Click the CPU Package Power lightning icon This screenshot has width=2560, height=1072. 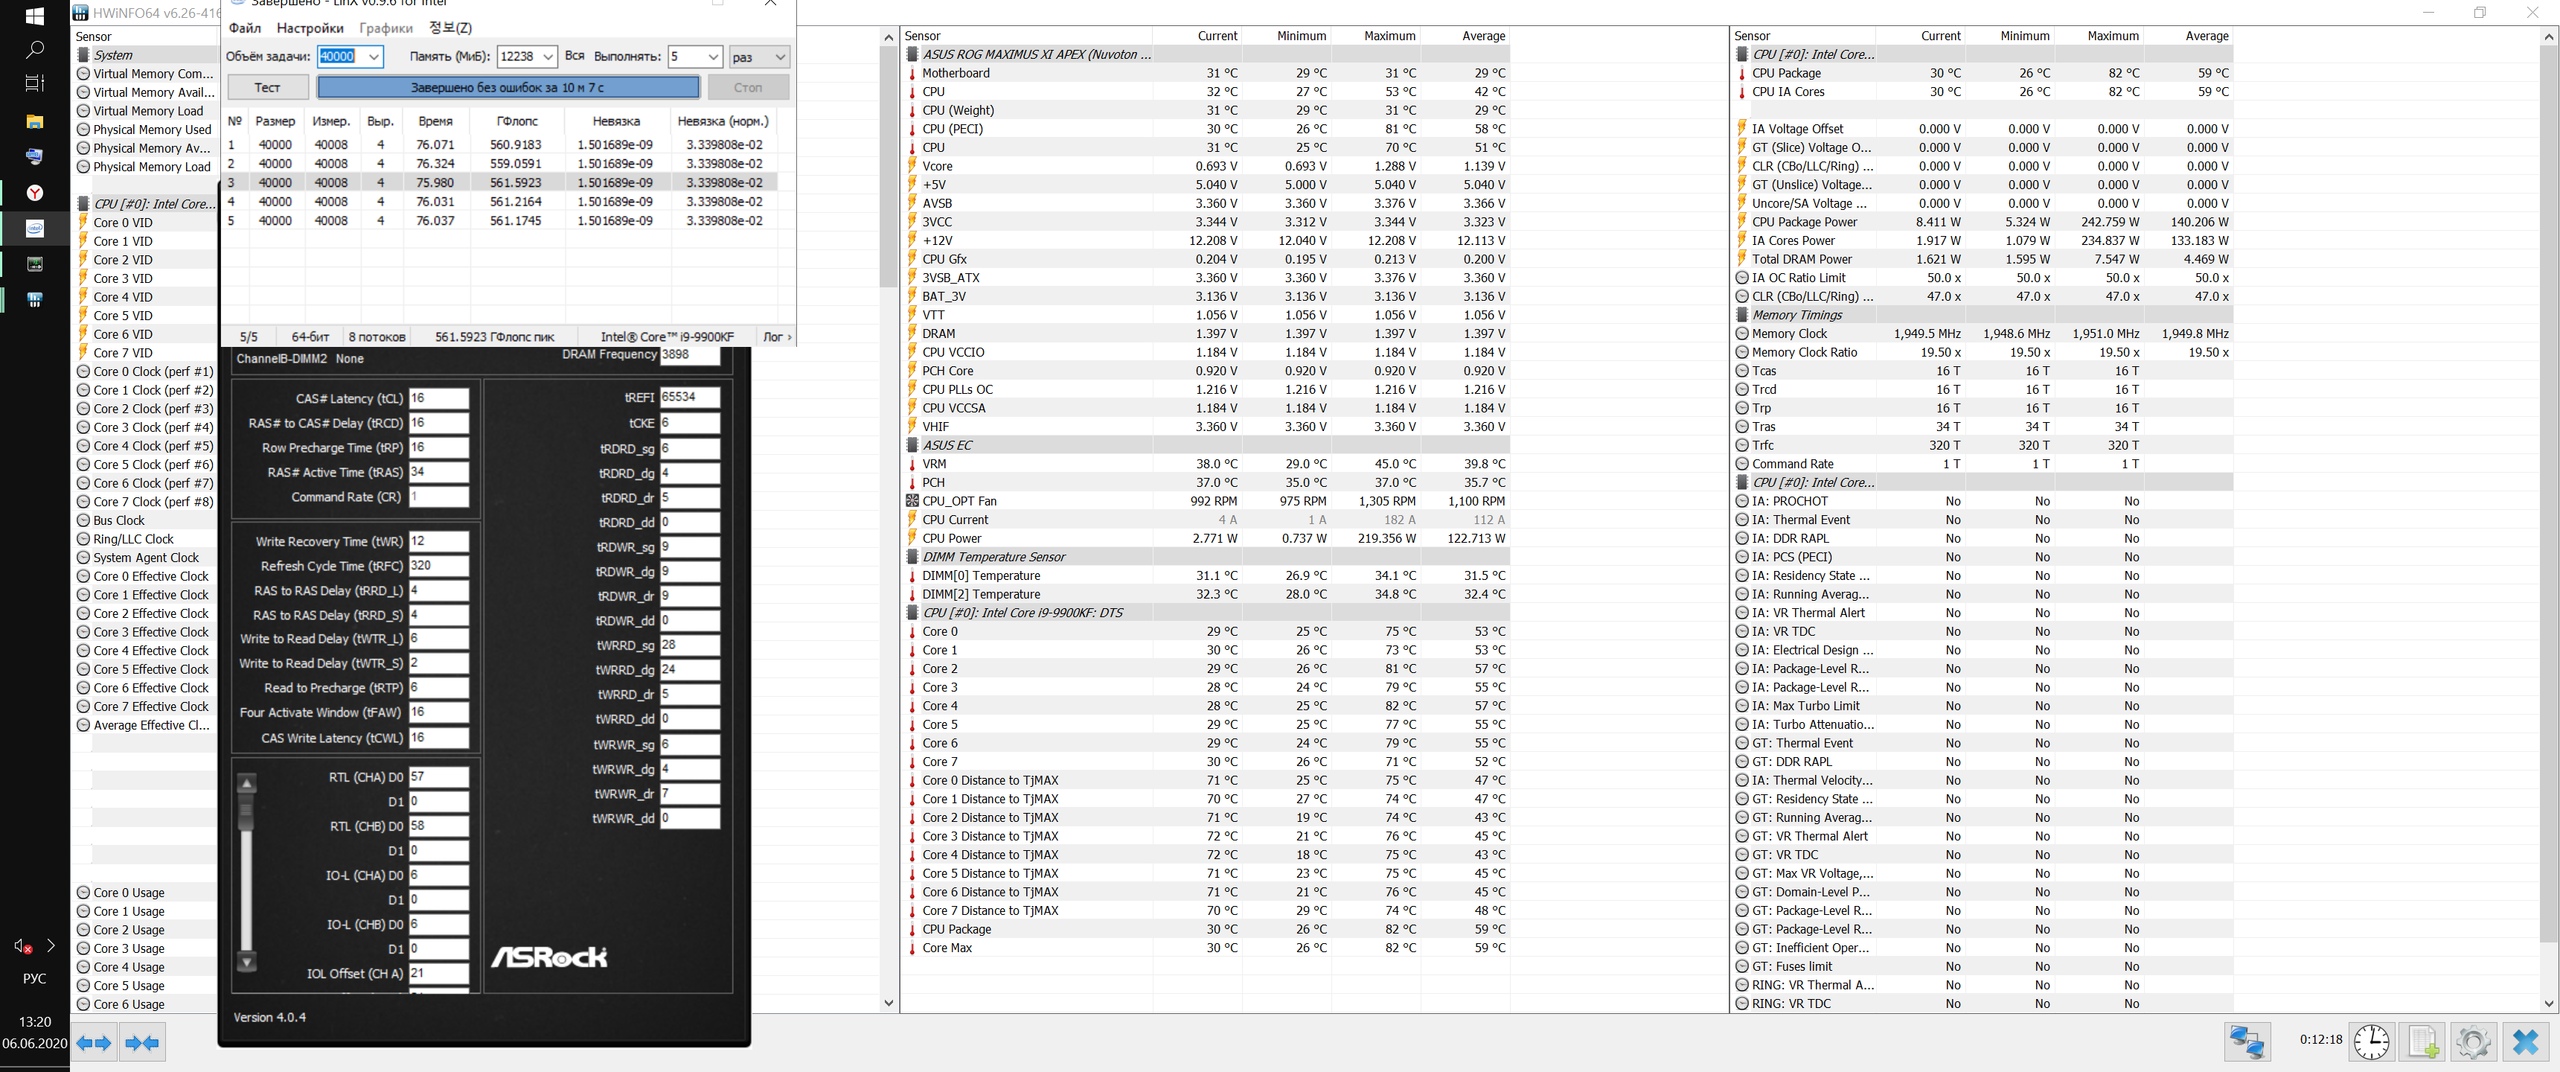coord(1742,222)
